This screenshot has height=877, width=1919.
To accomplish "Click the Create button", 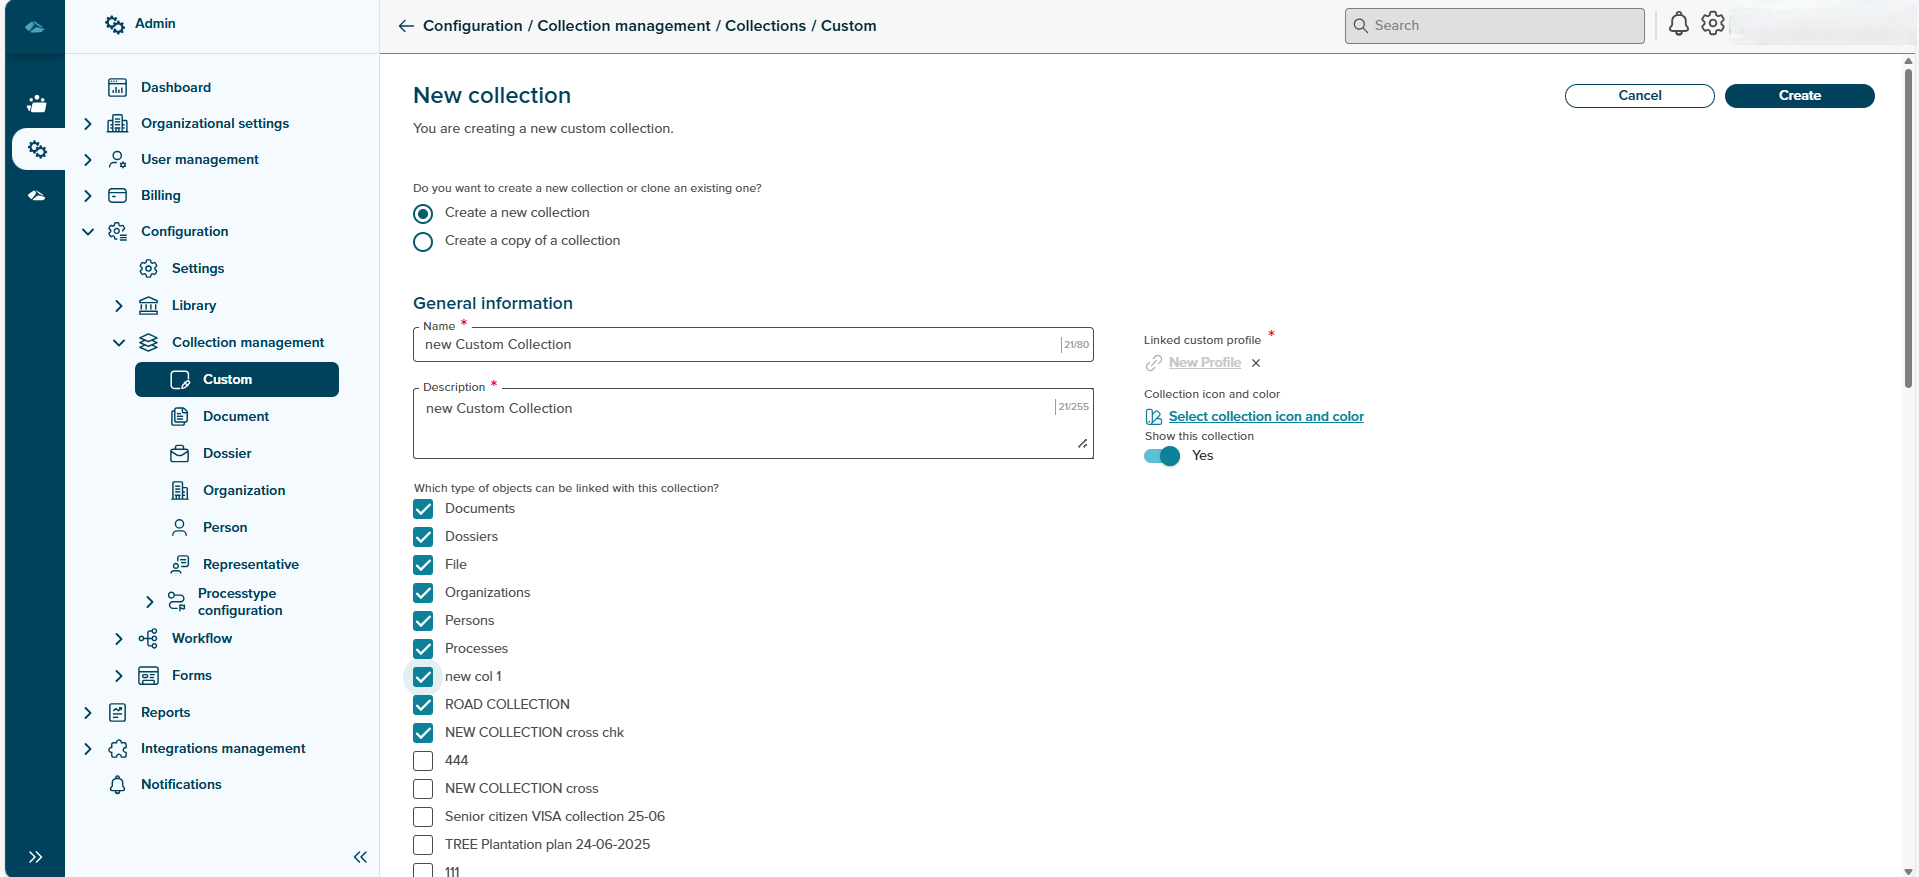I will [x=1799, y=96].
